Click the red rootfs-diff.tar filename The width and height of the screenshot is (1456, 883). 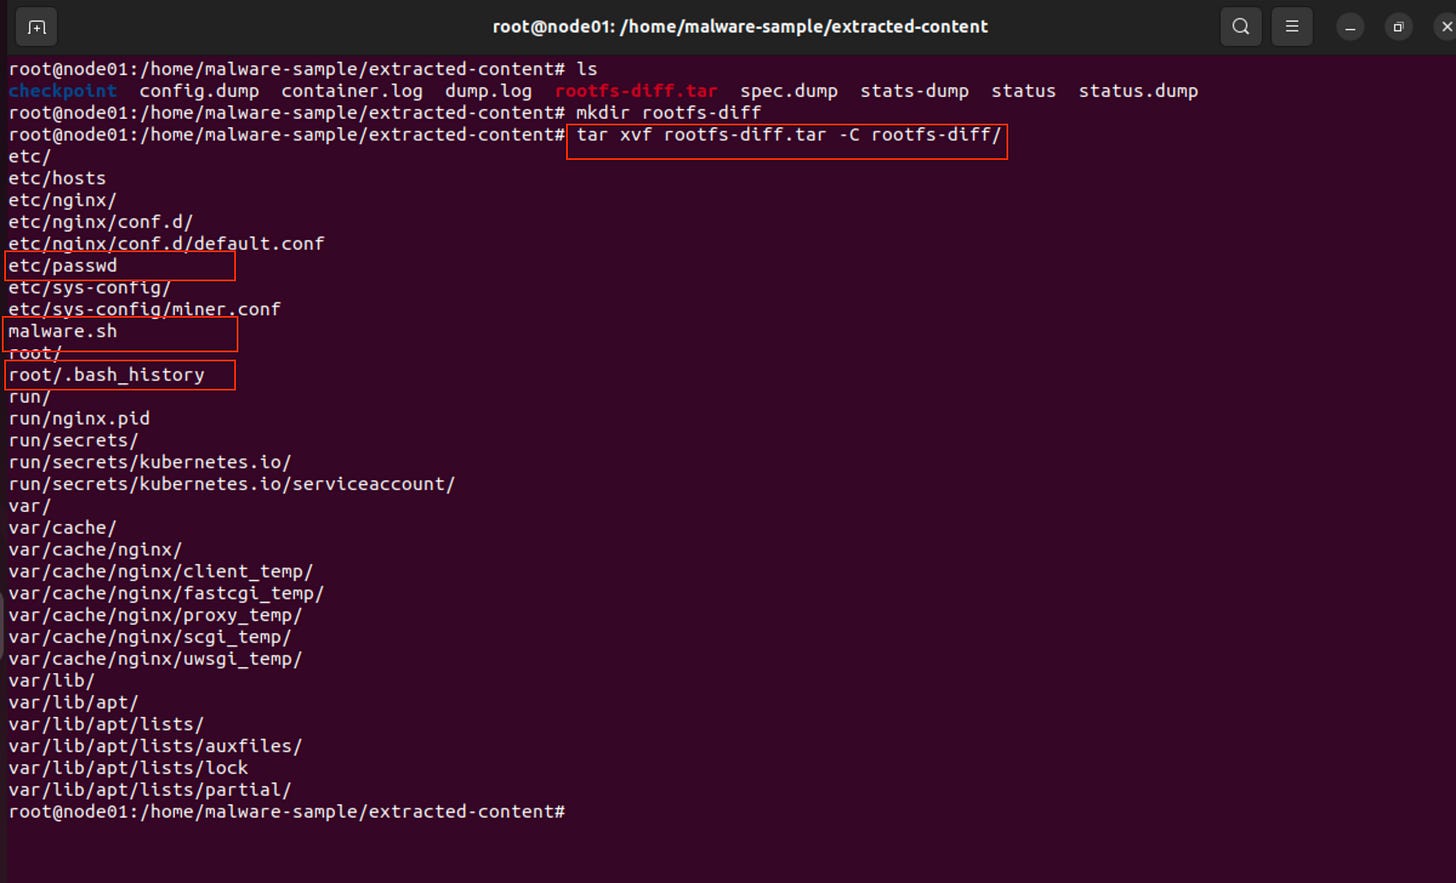pos(636,91)
